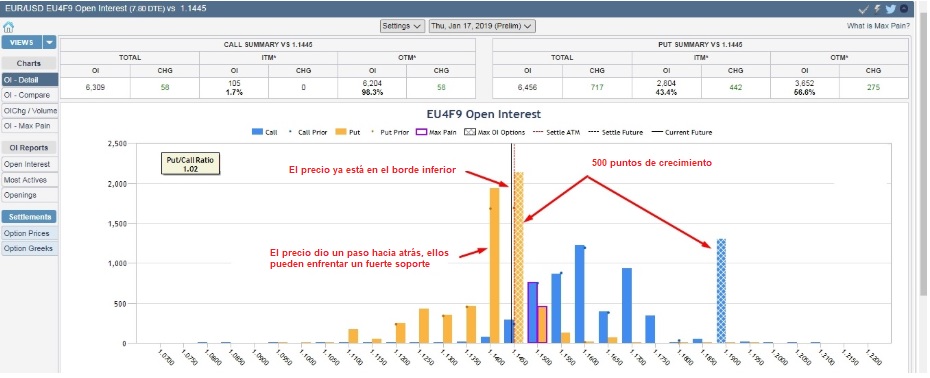930x378 pixels.
Task: Click the Settlements section header
Action: (28, 217)
